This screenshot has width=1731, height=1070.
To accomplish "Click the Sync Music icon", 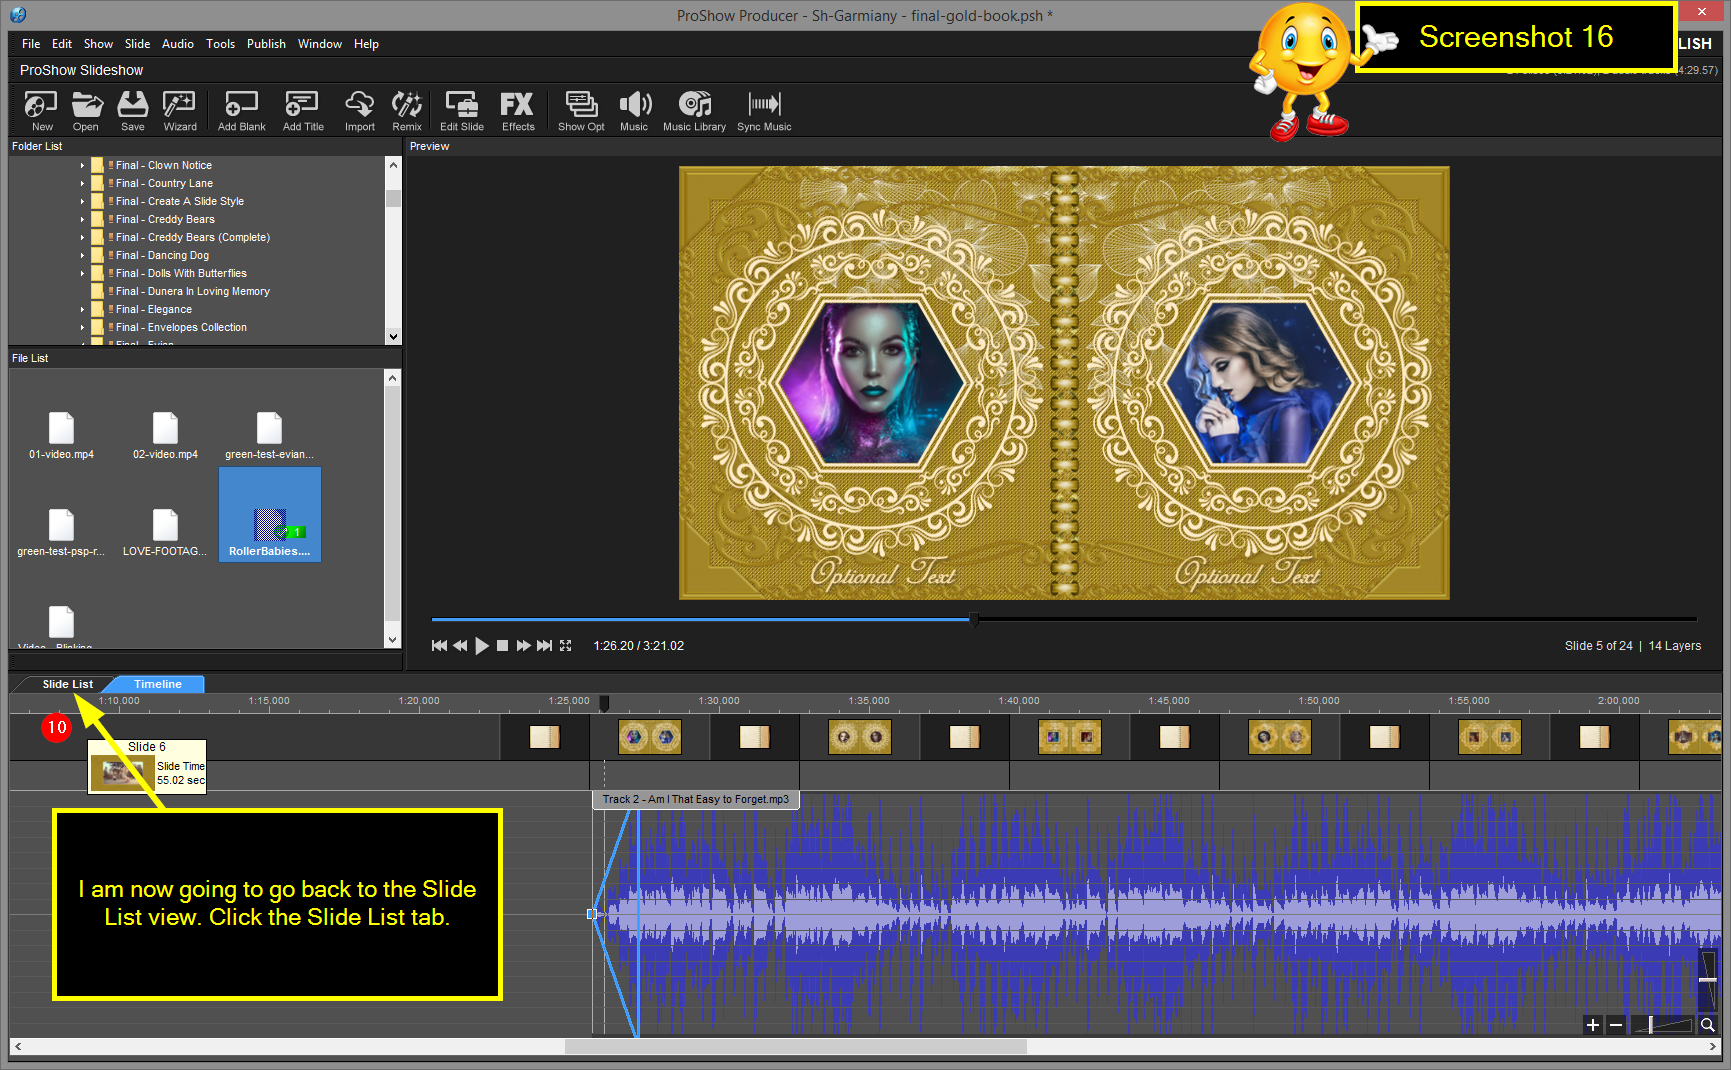I will pos(764,111).
